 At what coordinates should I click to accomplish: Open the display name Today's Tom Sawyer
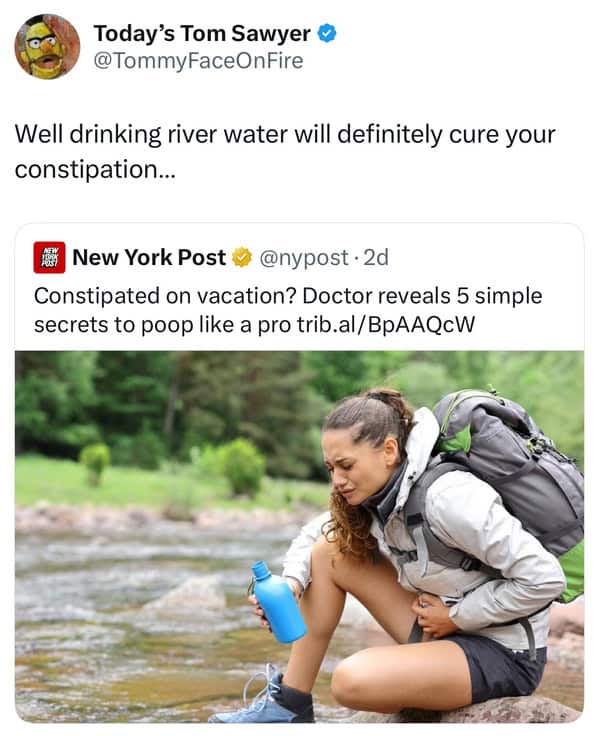[202, 33]
